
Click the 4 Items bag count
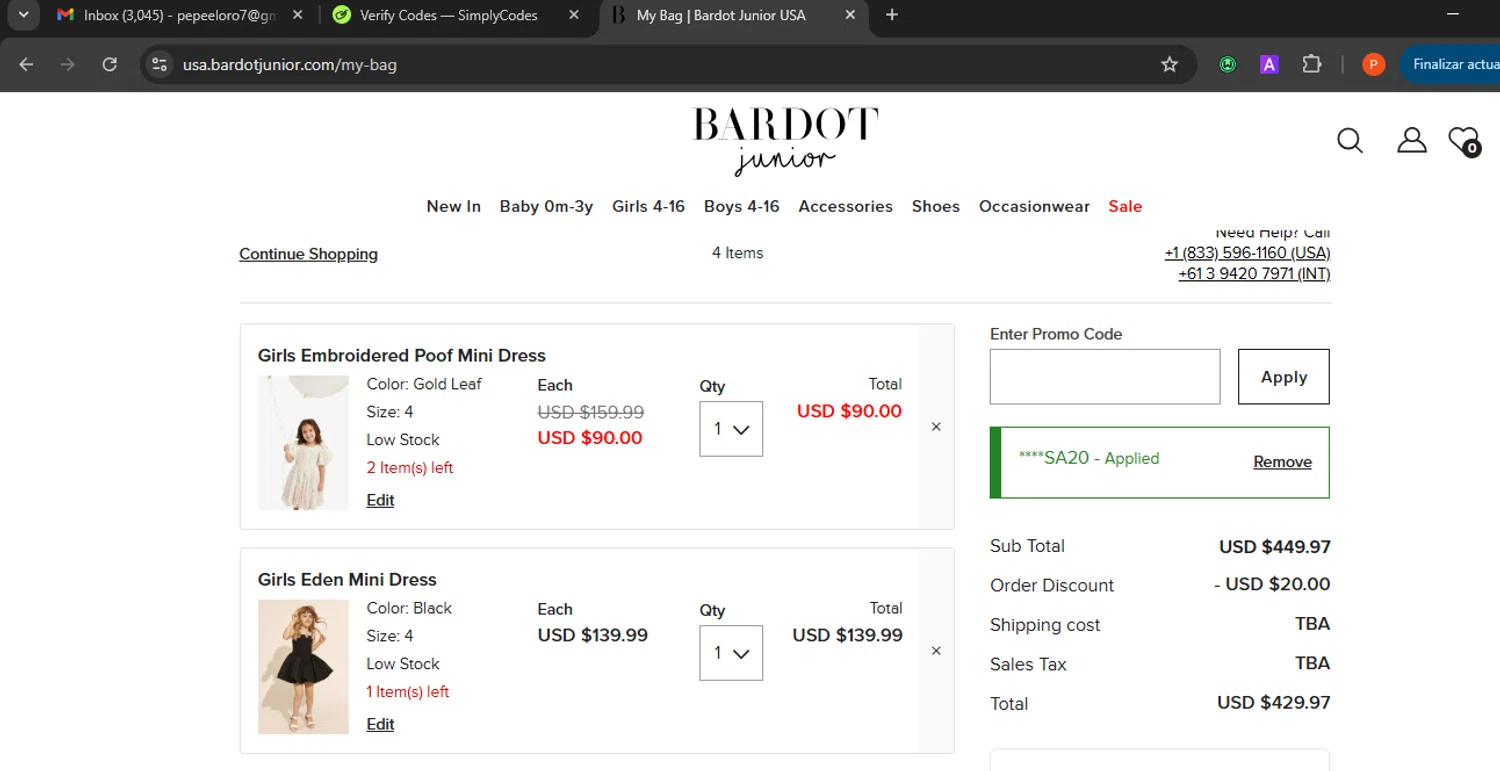click(x=737, y=253)
